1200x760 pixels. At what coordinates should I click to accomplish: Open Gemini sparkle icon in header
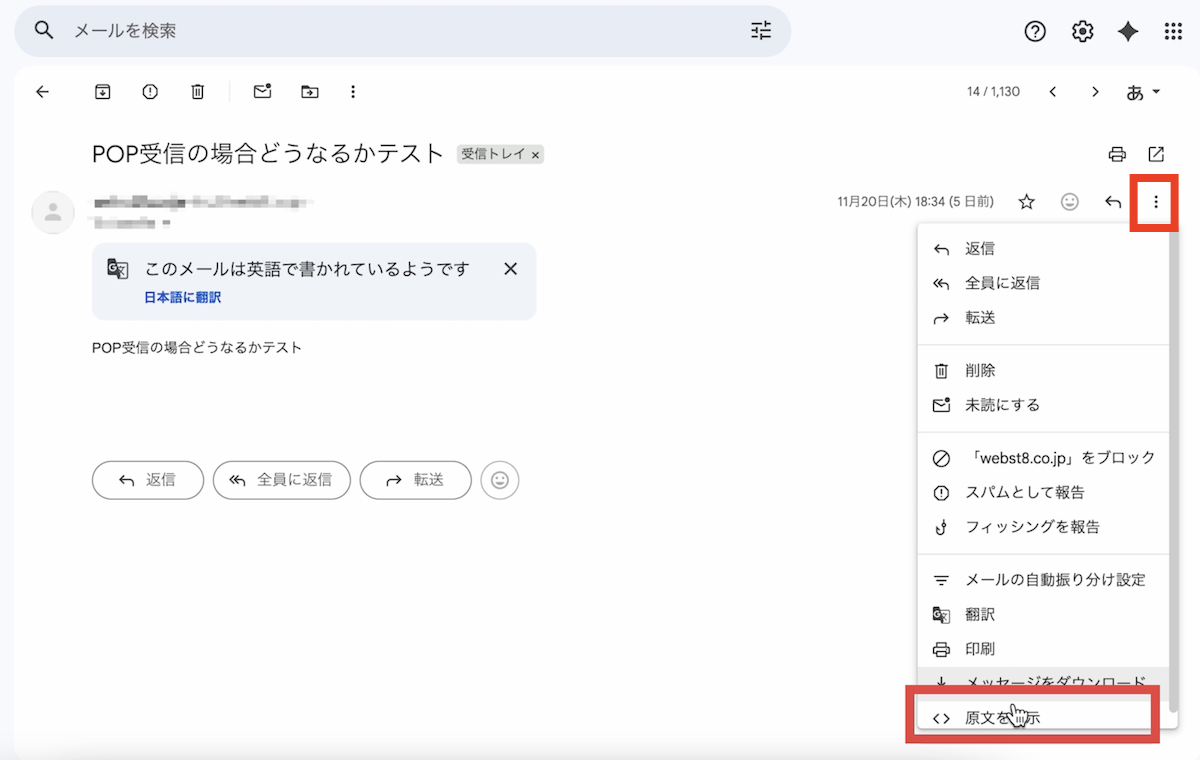pyautogui.click(x=1128, y=32)
